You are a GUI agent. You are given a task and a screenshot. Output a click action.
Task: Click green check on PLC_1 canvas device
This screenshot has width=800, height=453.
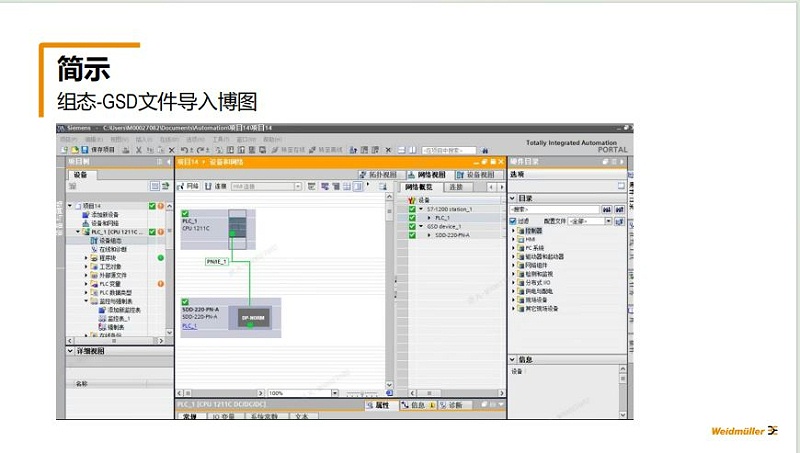(x=185, y=214)
